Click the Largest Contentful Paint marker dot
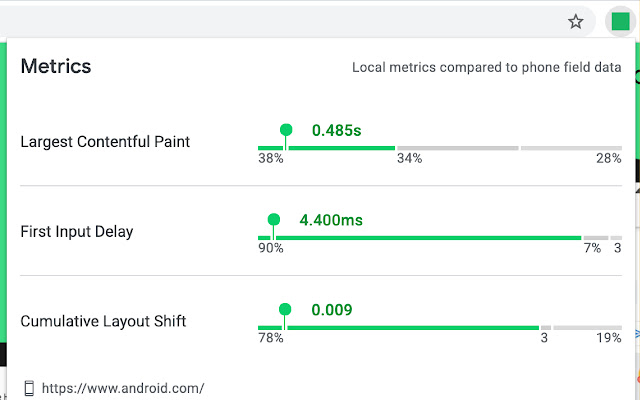The image size is (640, 400). coord(286,130)
